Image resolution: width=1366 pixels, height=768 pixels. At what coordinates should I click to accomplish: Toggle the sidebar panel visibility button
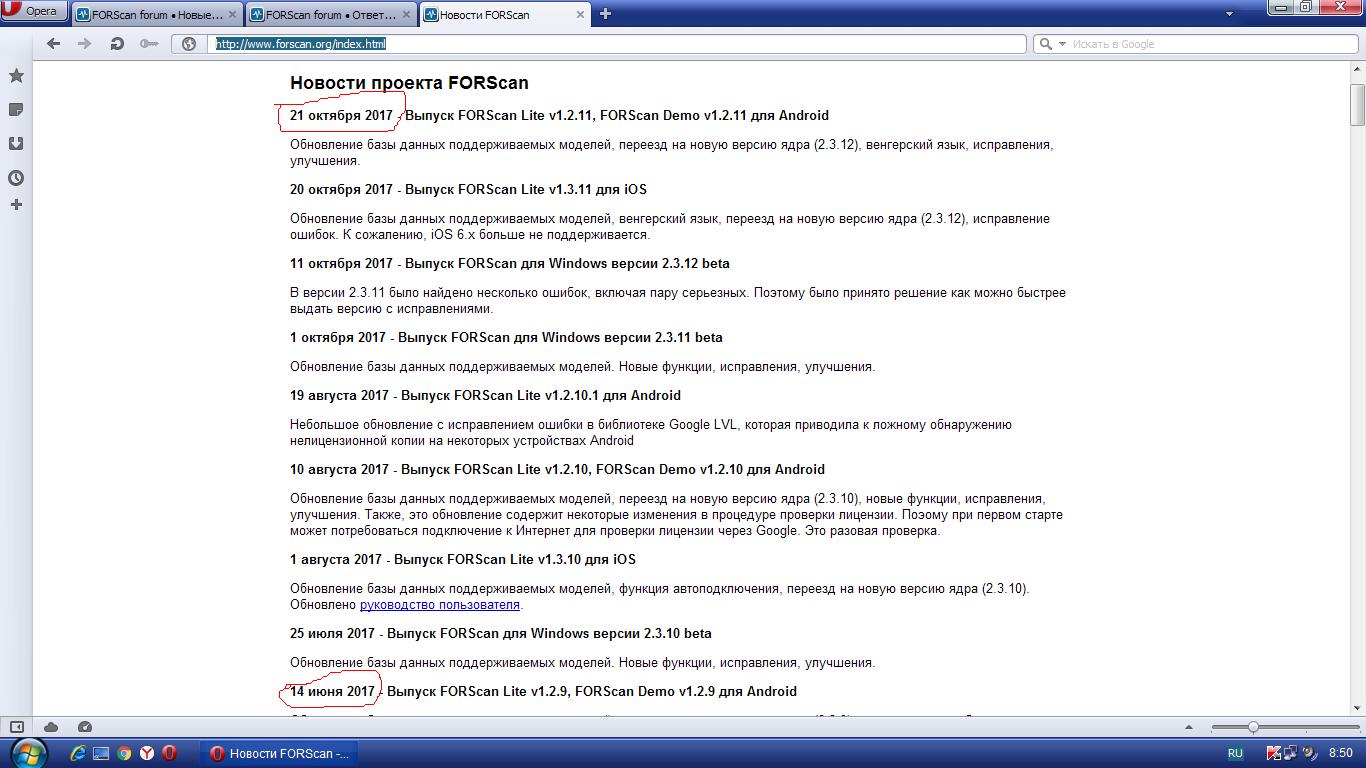click(x=17, y=727)
